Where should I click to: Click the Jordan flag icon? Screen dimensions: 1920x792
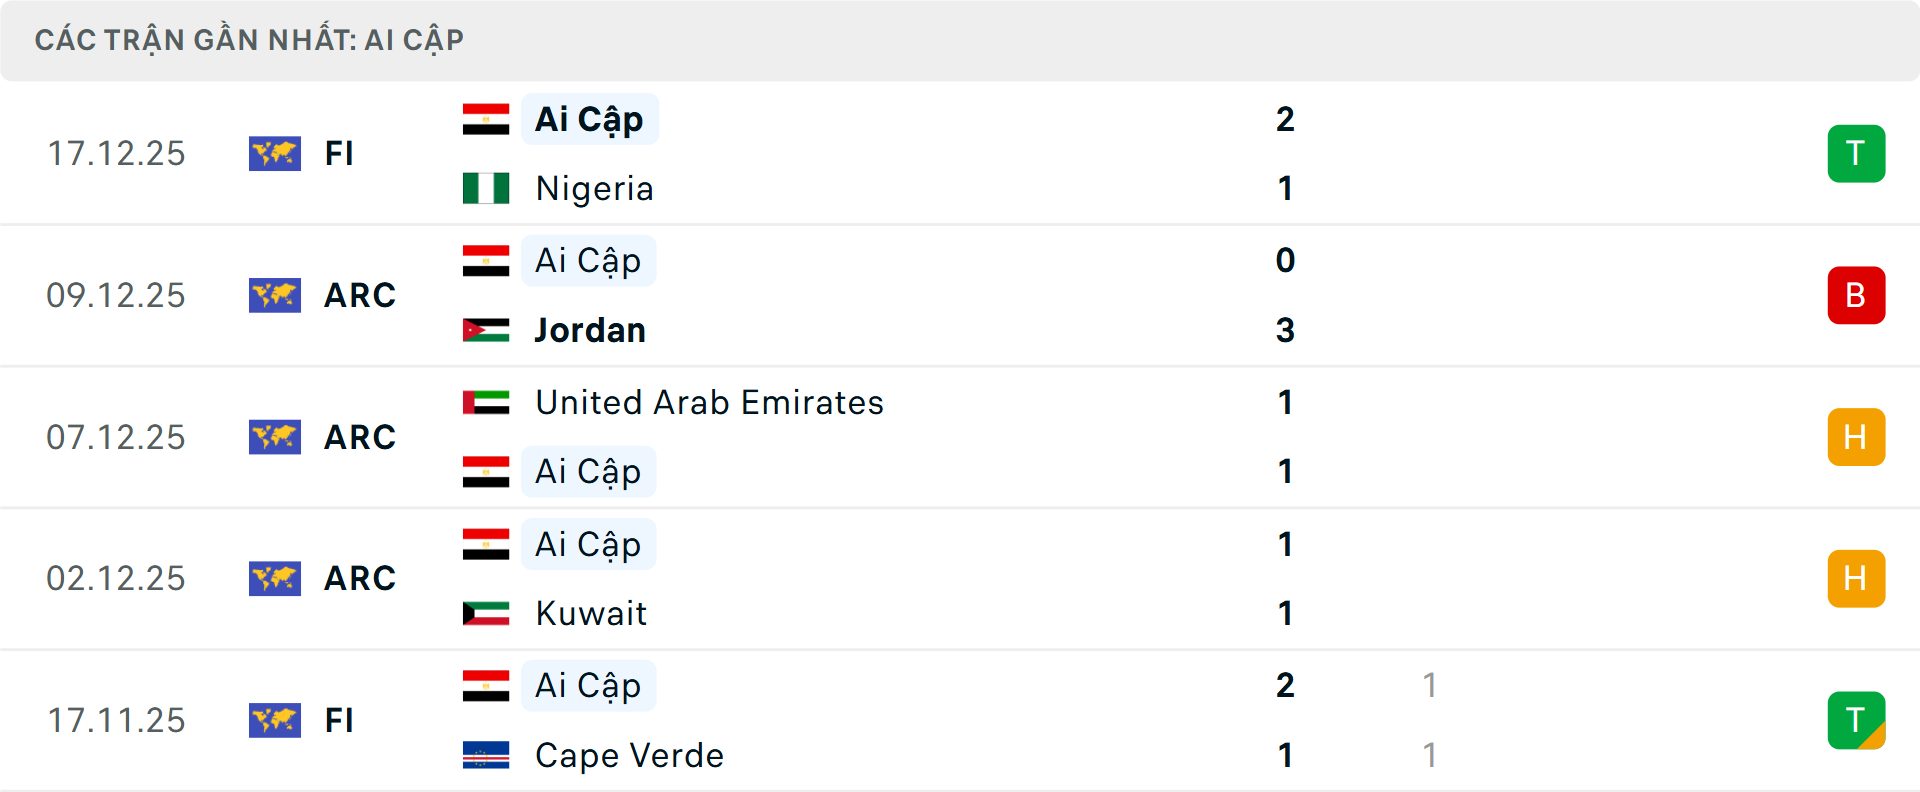(486, 330)
